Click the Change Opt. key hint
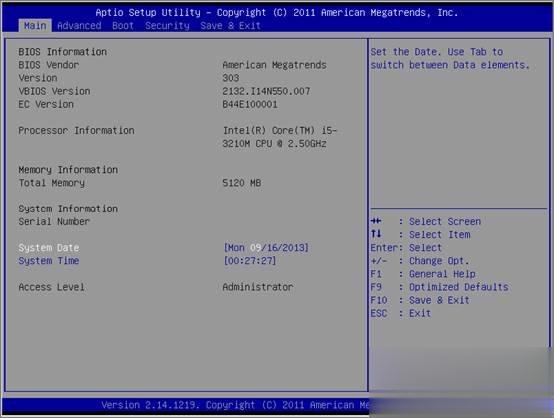The height and width of the screenshot is (418, 554). pyautogui.click(x=420, y=261)
